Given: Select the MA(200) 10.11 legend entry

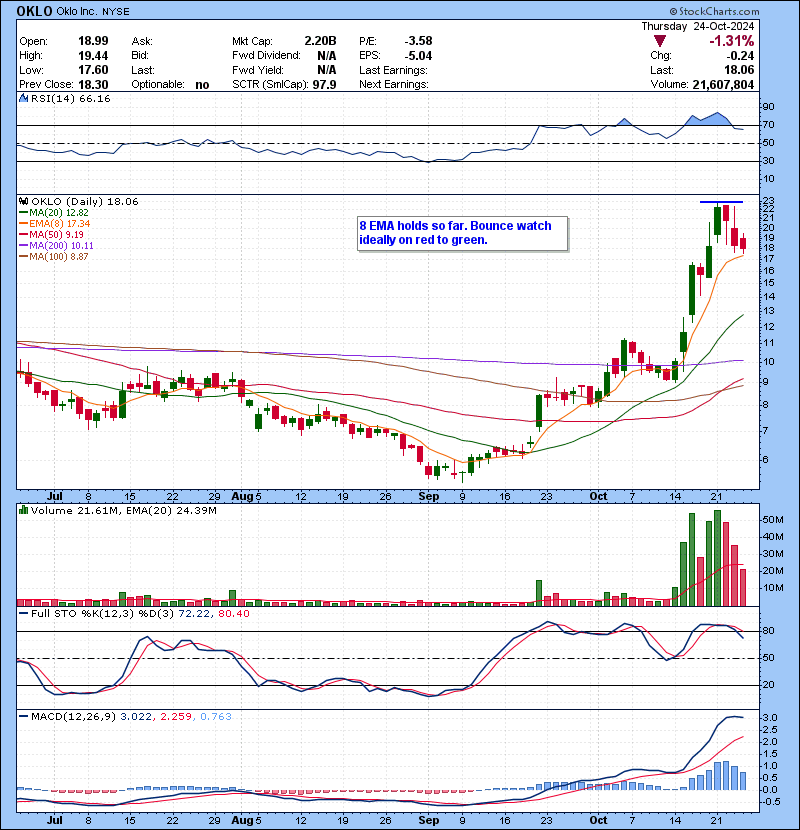Looking at the screenshot, I should click(56, 246).
